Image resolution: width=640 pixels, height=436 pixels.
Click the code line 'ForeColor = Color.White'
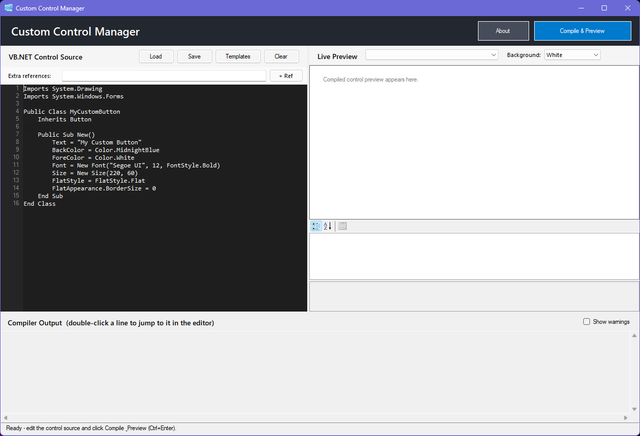tap(93, 158)
